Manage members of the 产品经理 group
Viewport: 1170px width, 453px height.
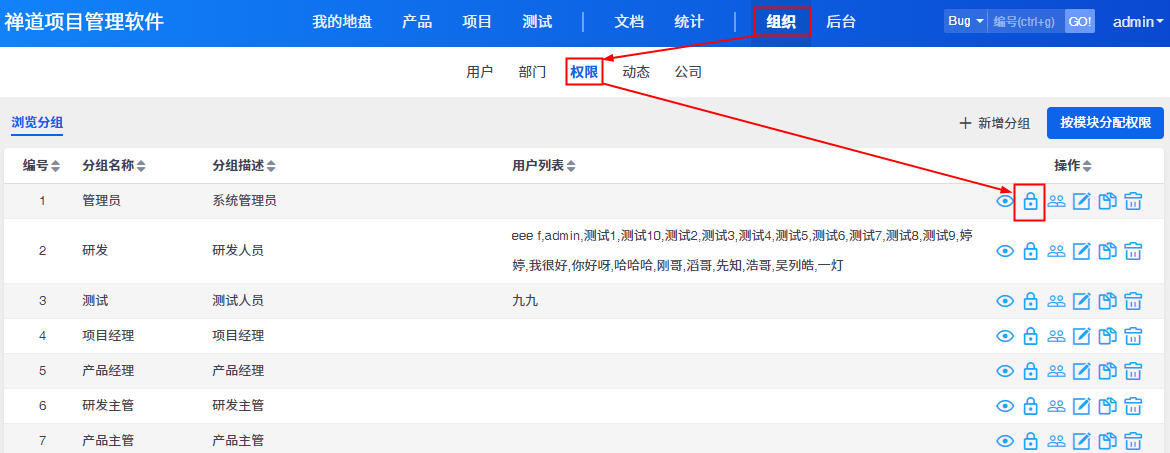[x=1056, y=371]
